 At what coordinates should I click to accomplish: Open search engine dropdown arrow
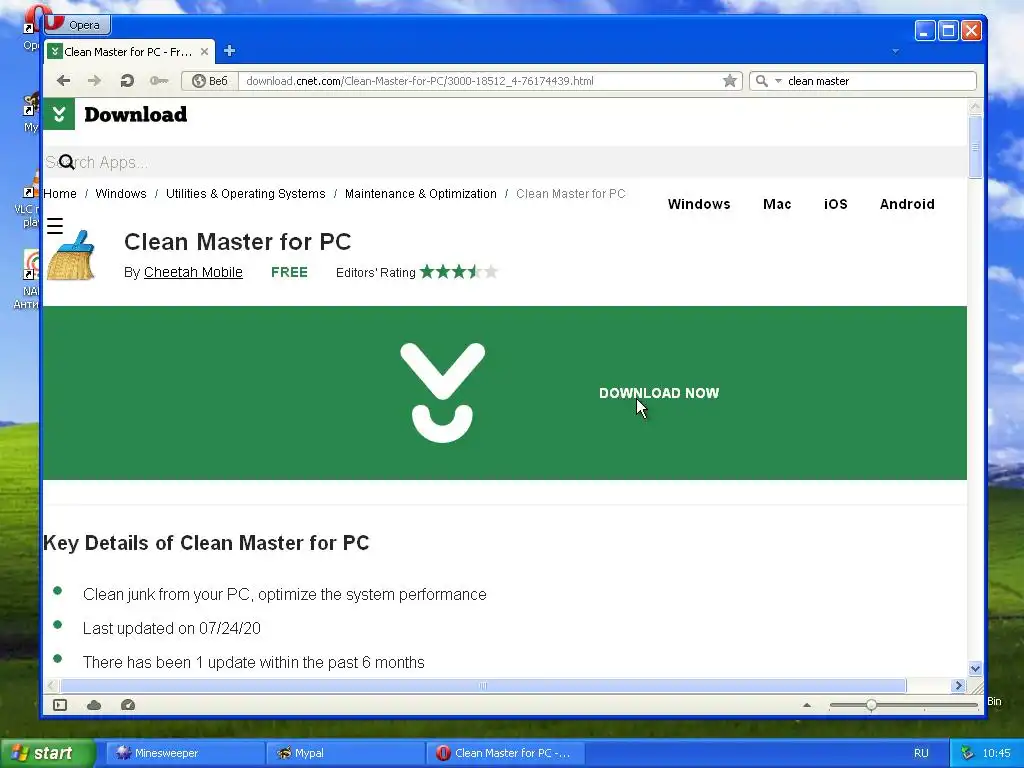(x=778, y=81)
